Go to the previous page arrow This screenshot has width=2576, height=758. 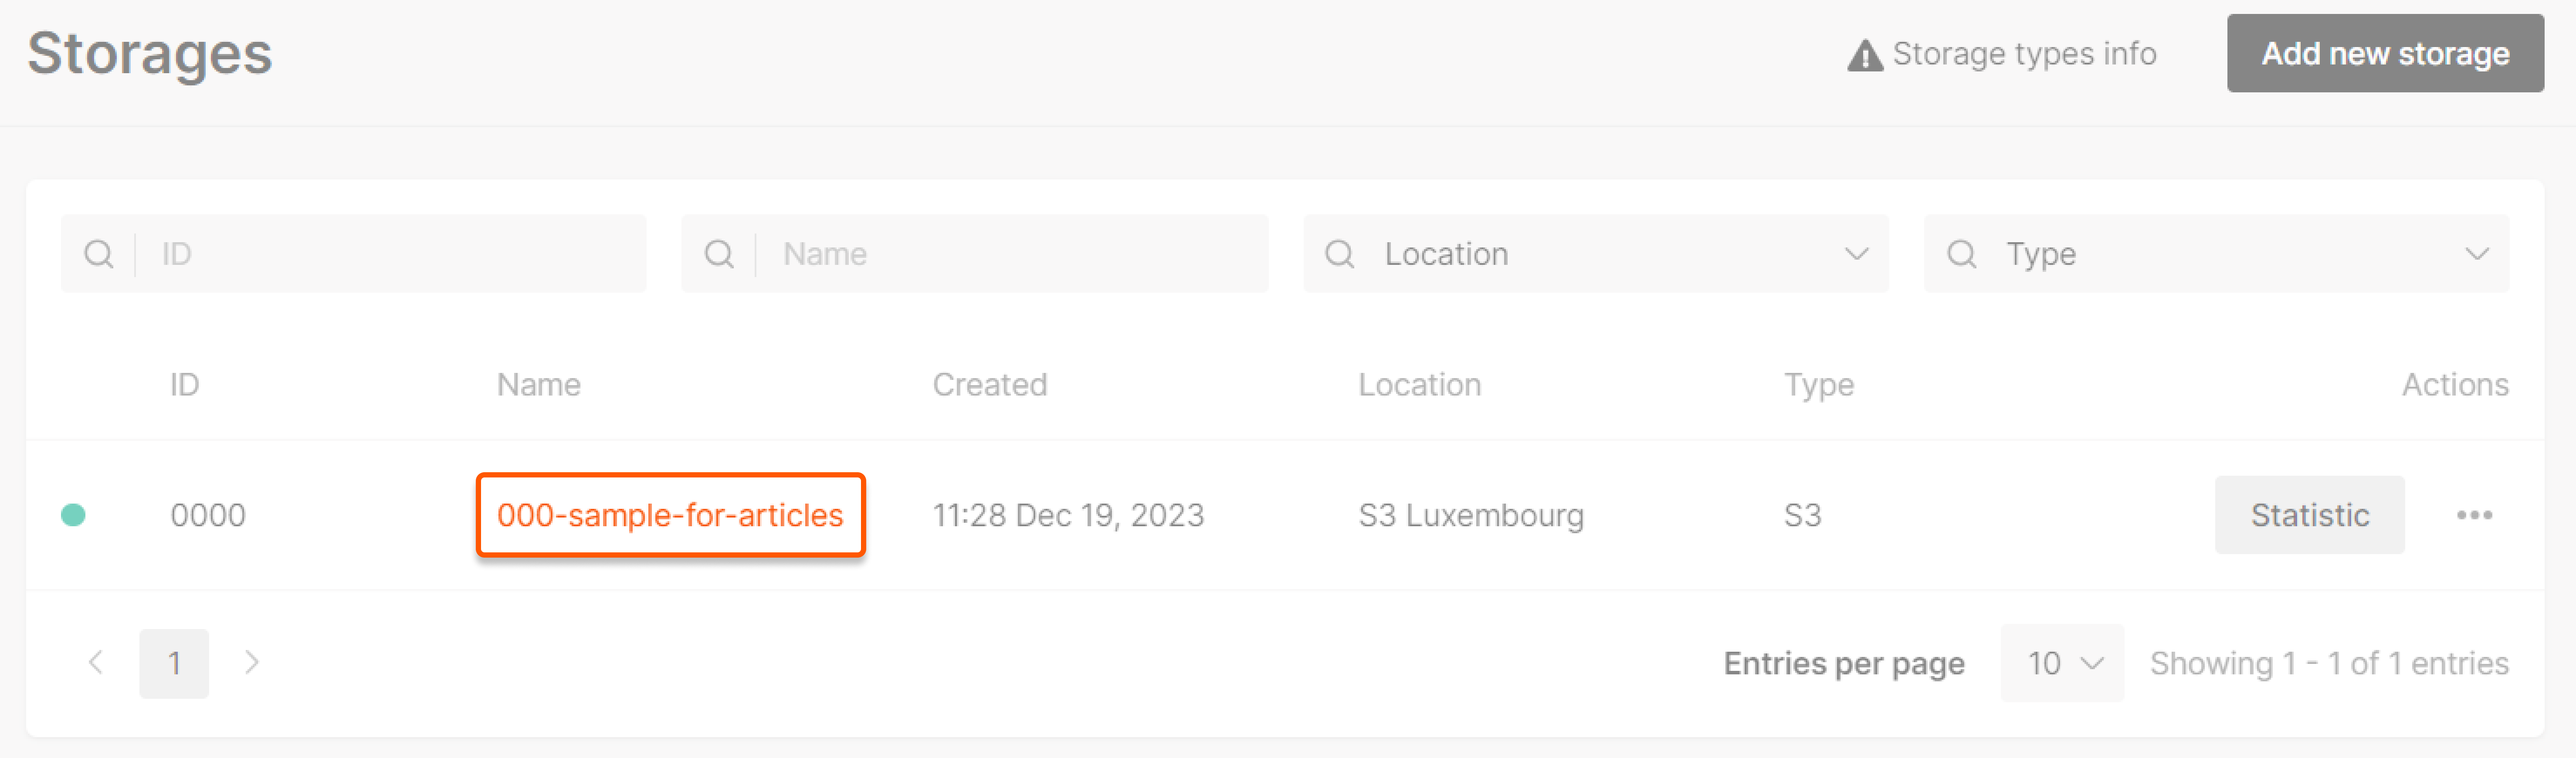(x=96, y=662)
